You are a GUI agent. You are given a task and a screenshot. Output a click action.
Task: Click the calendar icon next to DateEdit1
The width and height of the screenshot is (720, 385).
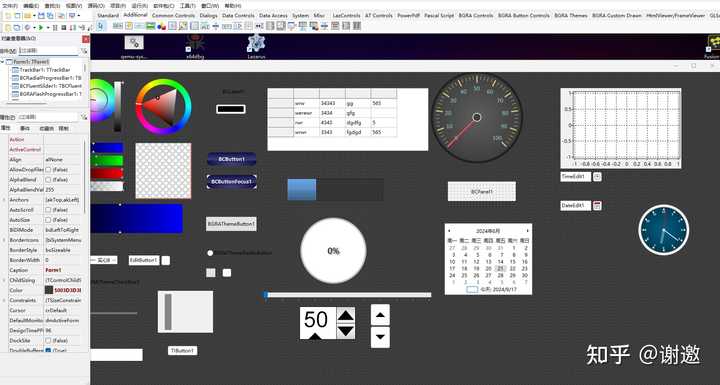coord(597,205)
